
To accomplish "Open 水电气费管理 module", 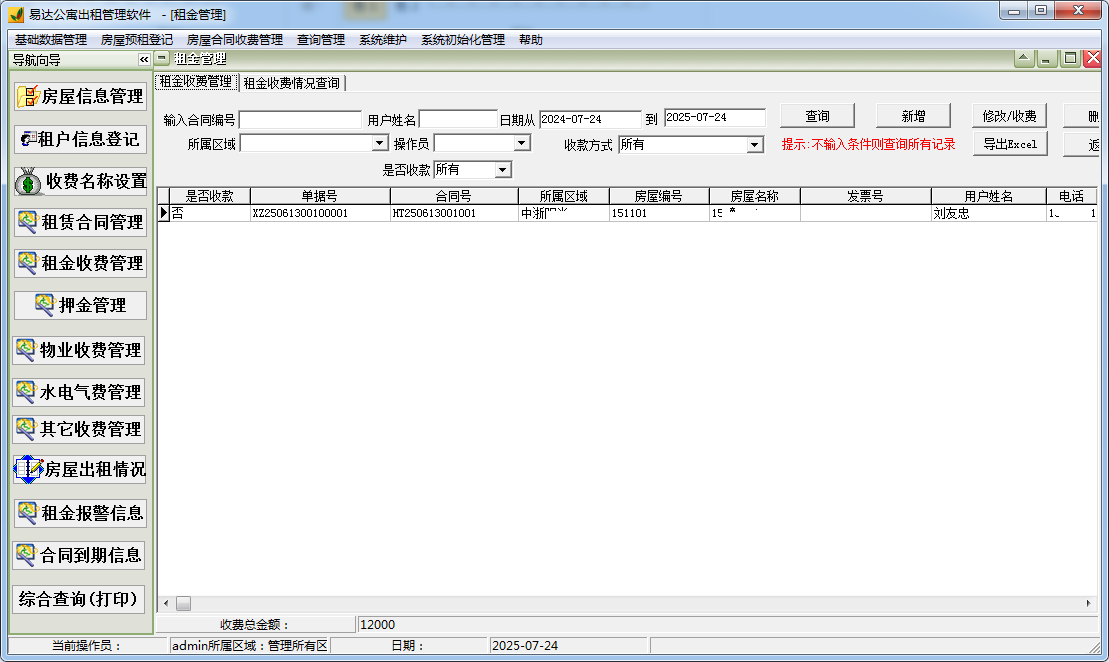I will coord(80,392).
